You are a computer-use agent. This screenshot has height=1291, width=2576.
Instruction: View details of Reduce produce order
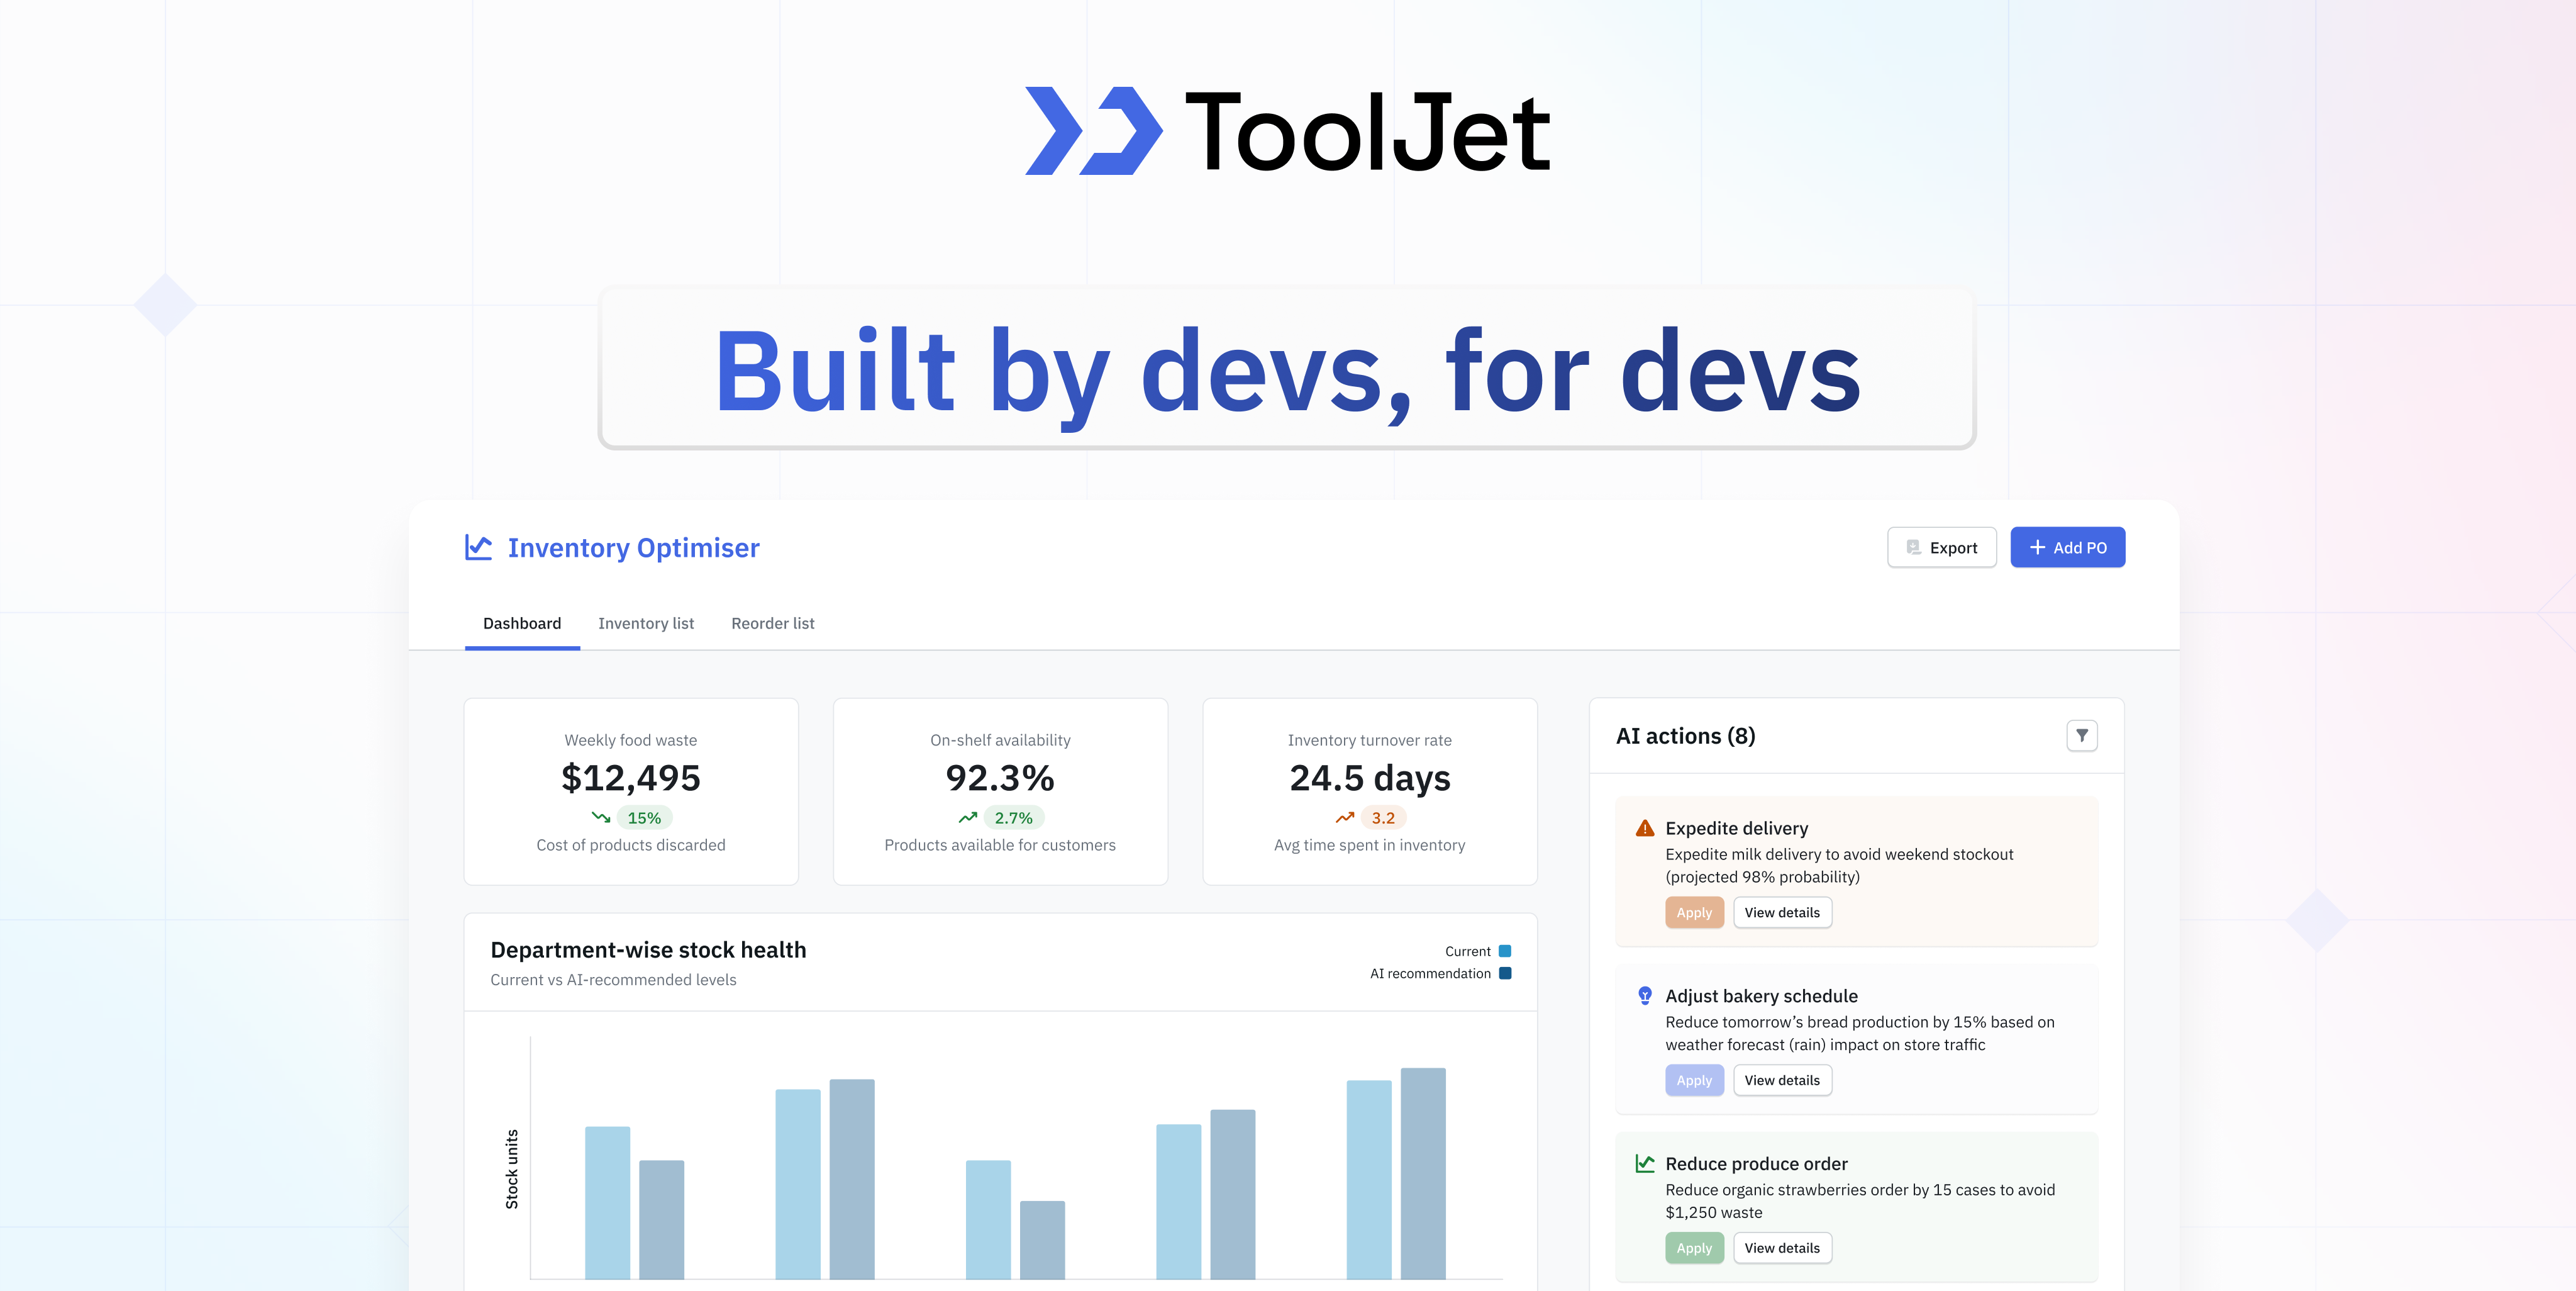click(1782, 1247)
